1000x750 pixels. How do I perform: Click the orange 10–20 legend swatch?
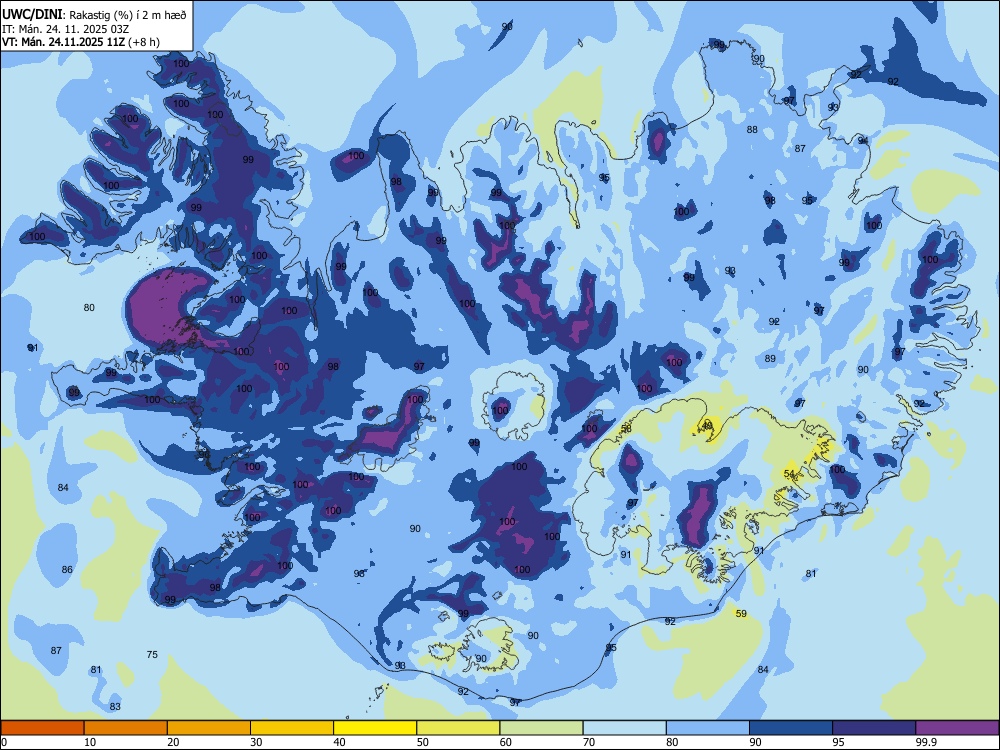tap(126, 728)
